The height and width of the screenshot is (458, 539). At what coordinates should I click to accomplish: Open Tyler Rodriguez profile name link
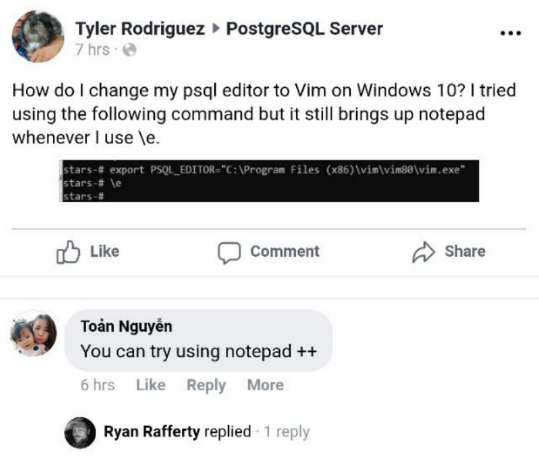click(140, 29)
